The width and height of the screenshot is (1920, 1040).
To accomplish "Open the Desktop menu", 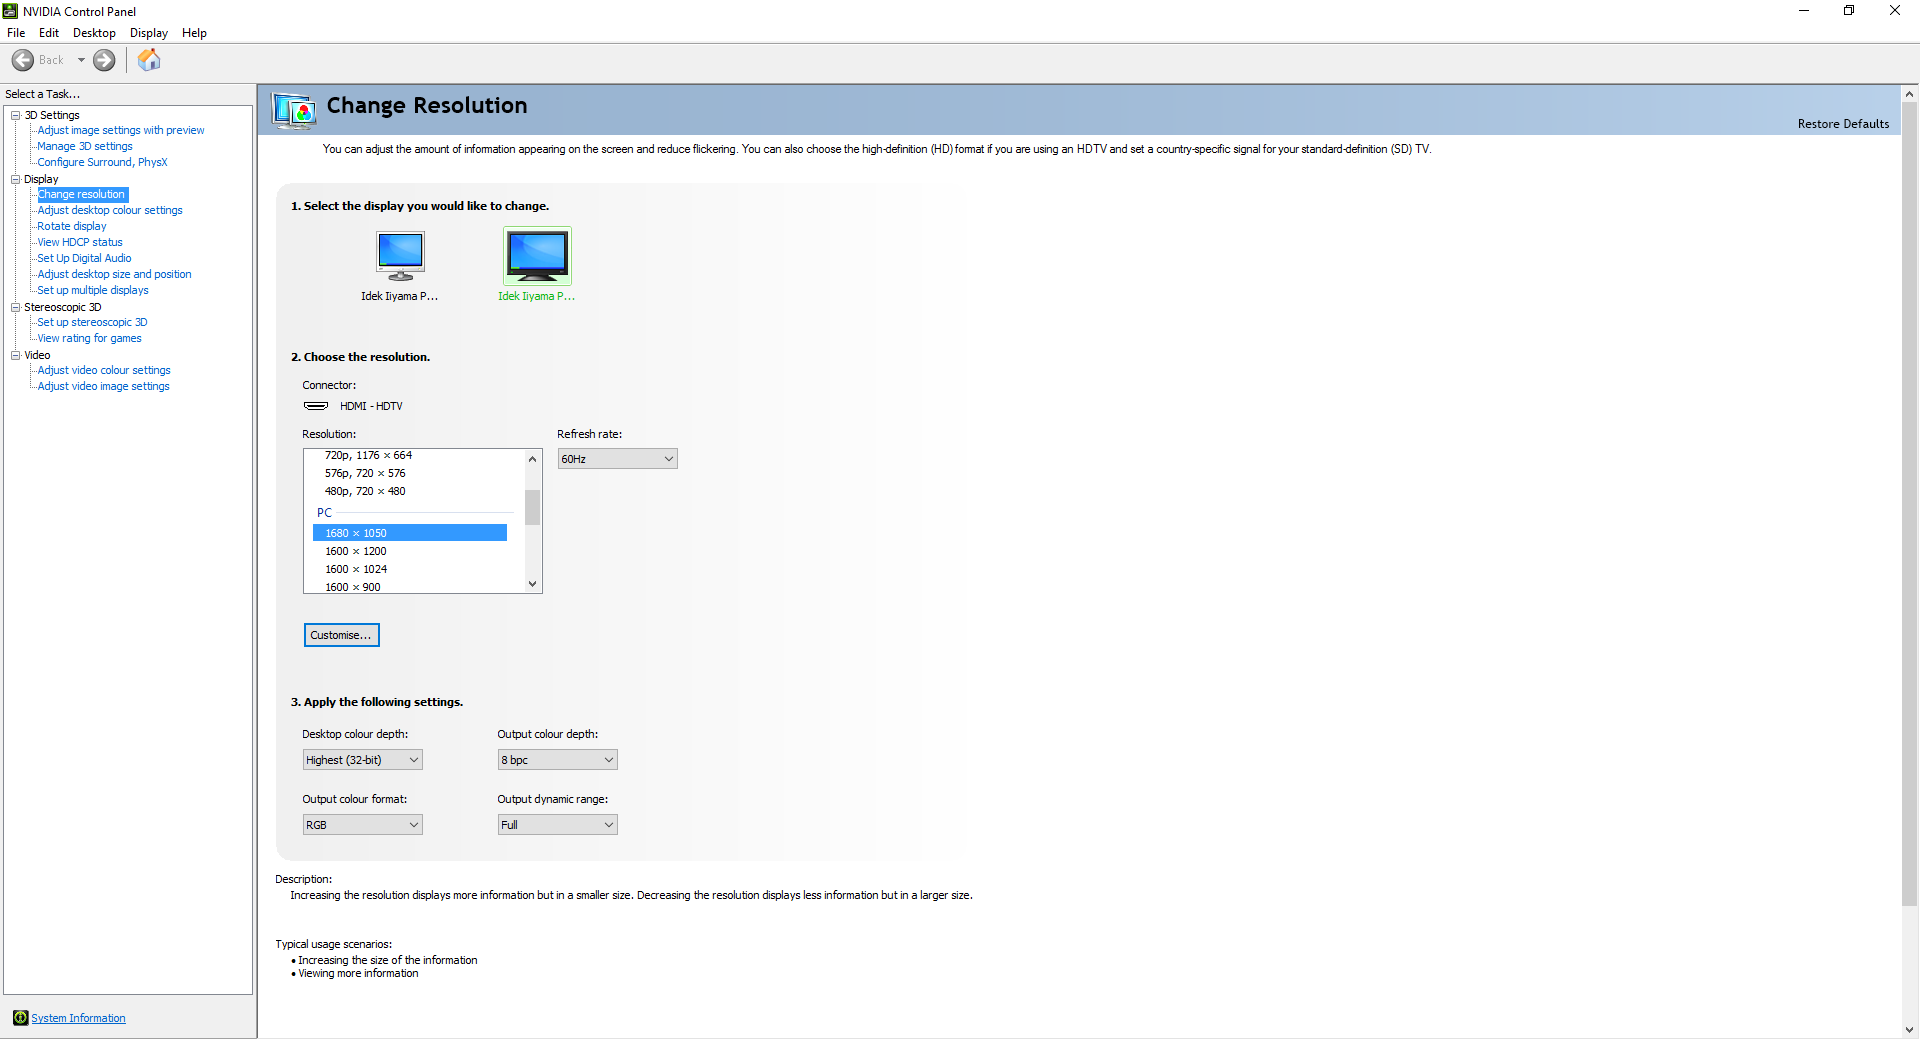I will point(94,33).
